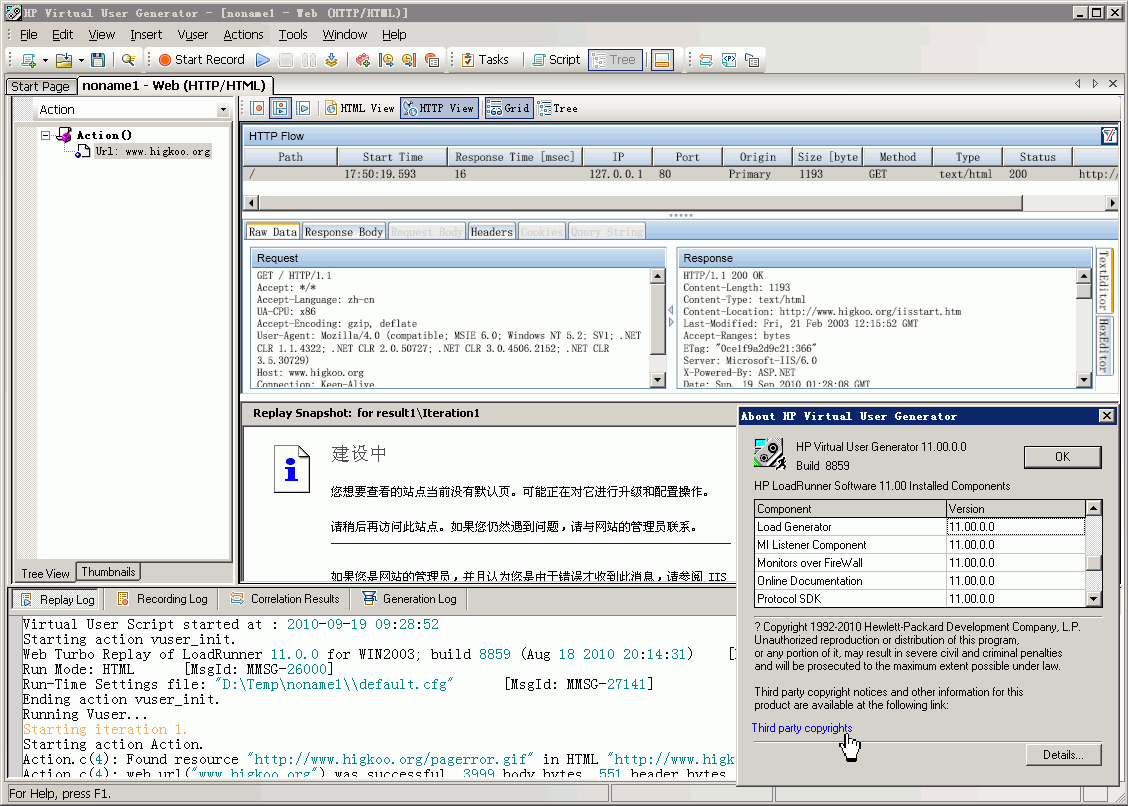Open the Correlation Results tab
Viewport: 1128px width, 806px height.
(286, 599)
